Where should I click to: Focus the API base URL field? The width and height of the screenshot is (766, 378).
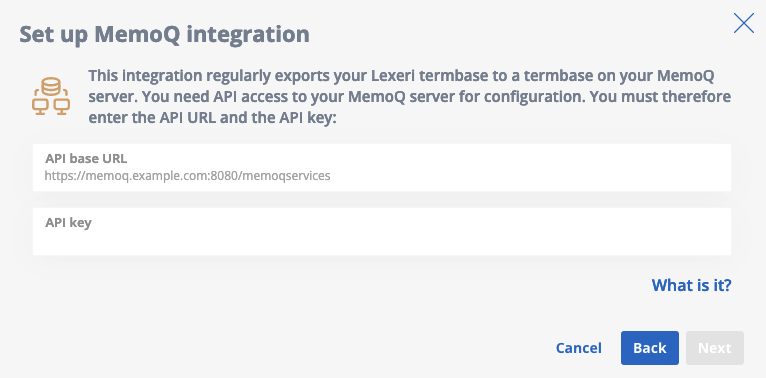click(382, 167)
